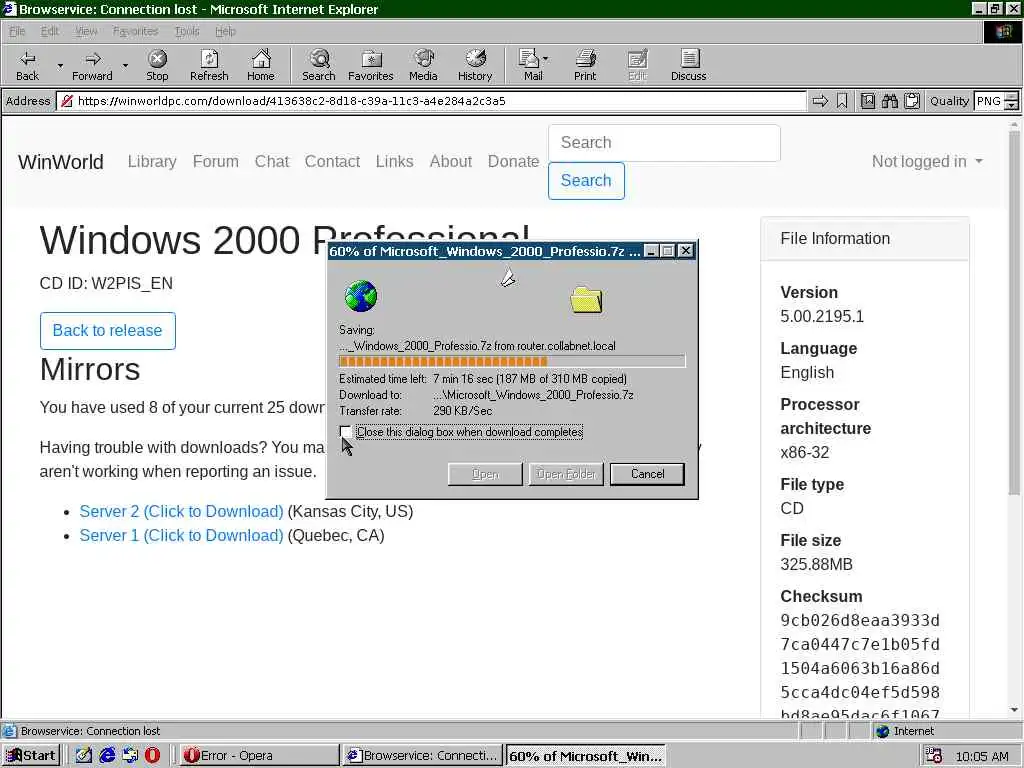1024x768 pixels.
Task: Open the Start menu
Action: click(31, 756)
